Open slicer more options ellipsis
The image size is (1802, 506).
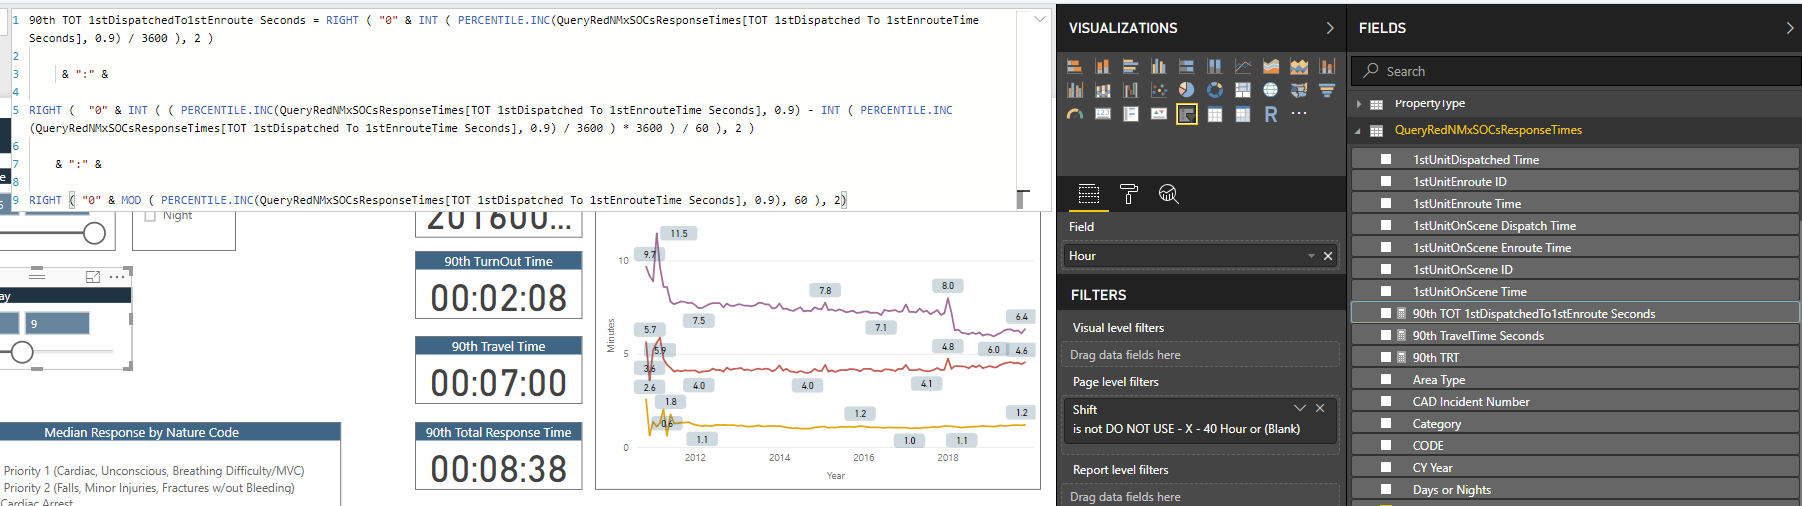click(118, 277)
